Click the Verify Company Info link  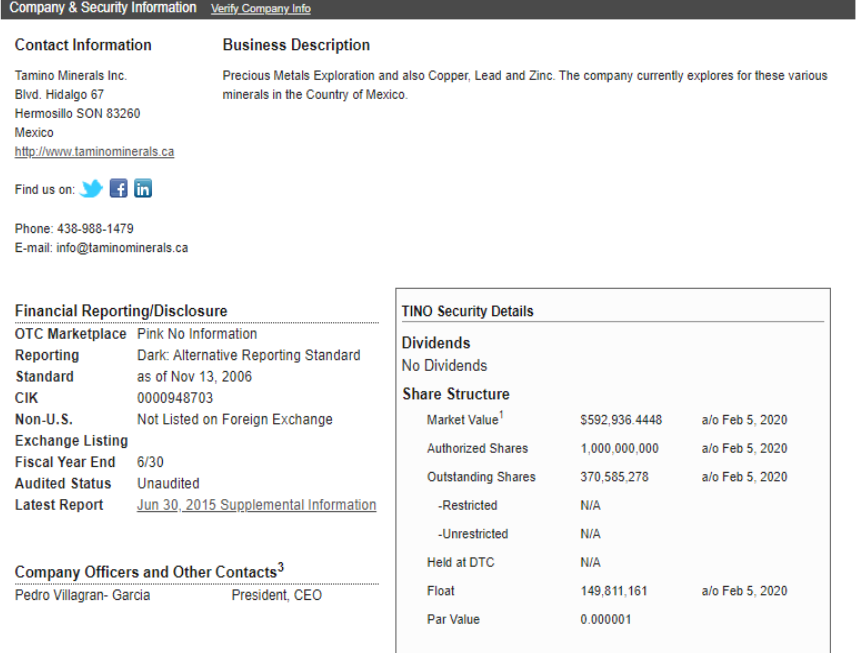coord(260,9)
